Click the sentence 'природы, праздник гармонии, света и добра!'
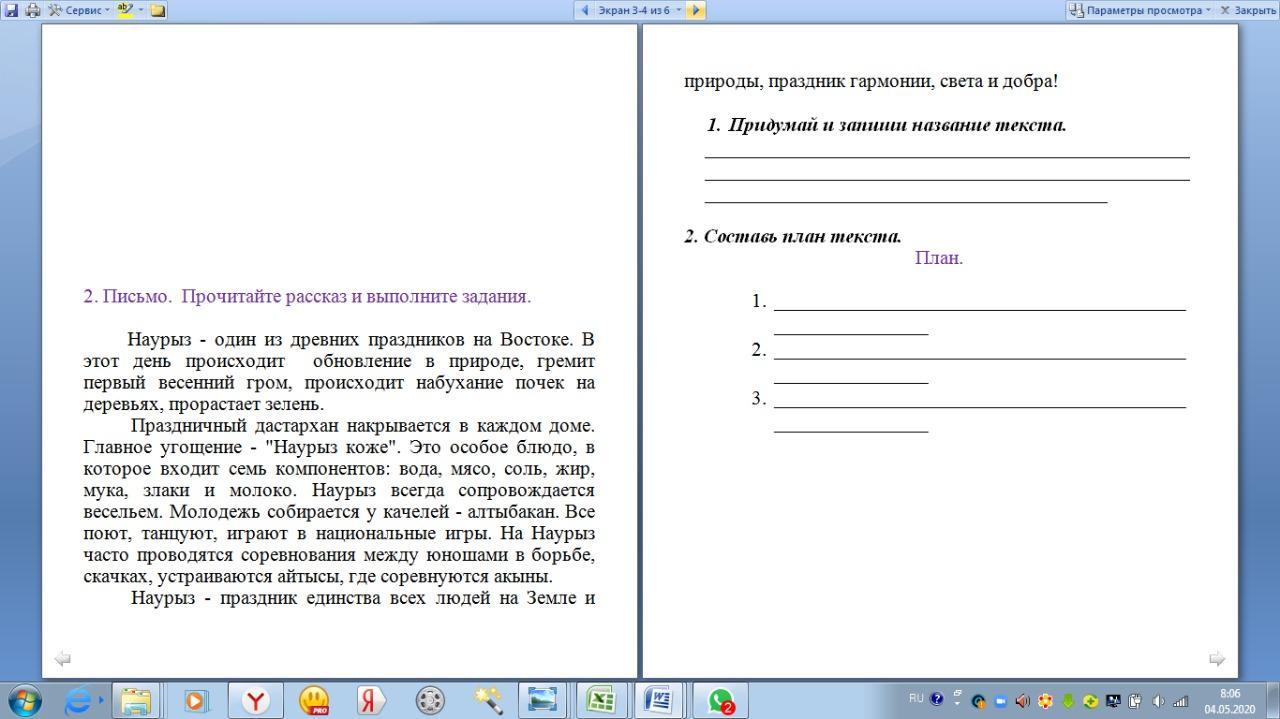1280x719 pixels. tap(871, 81)
